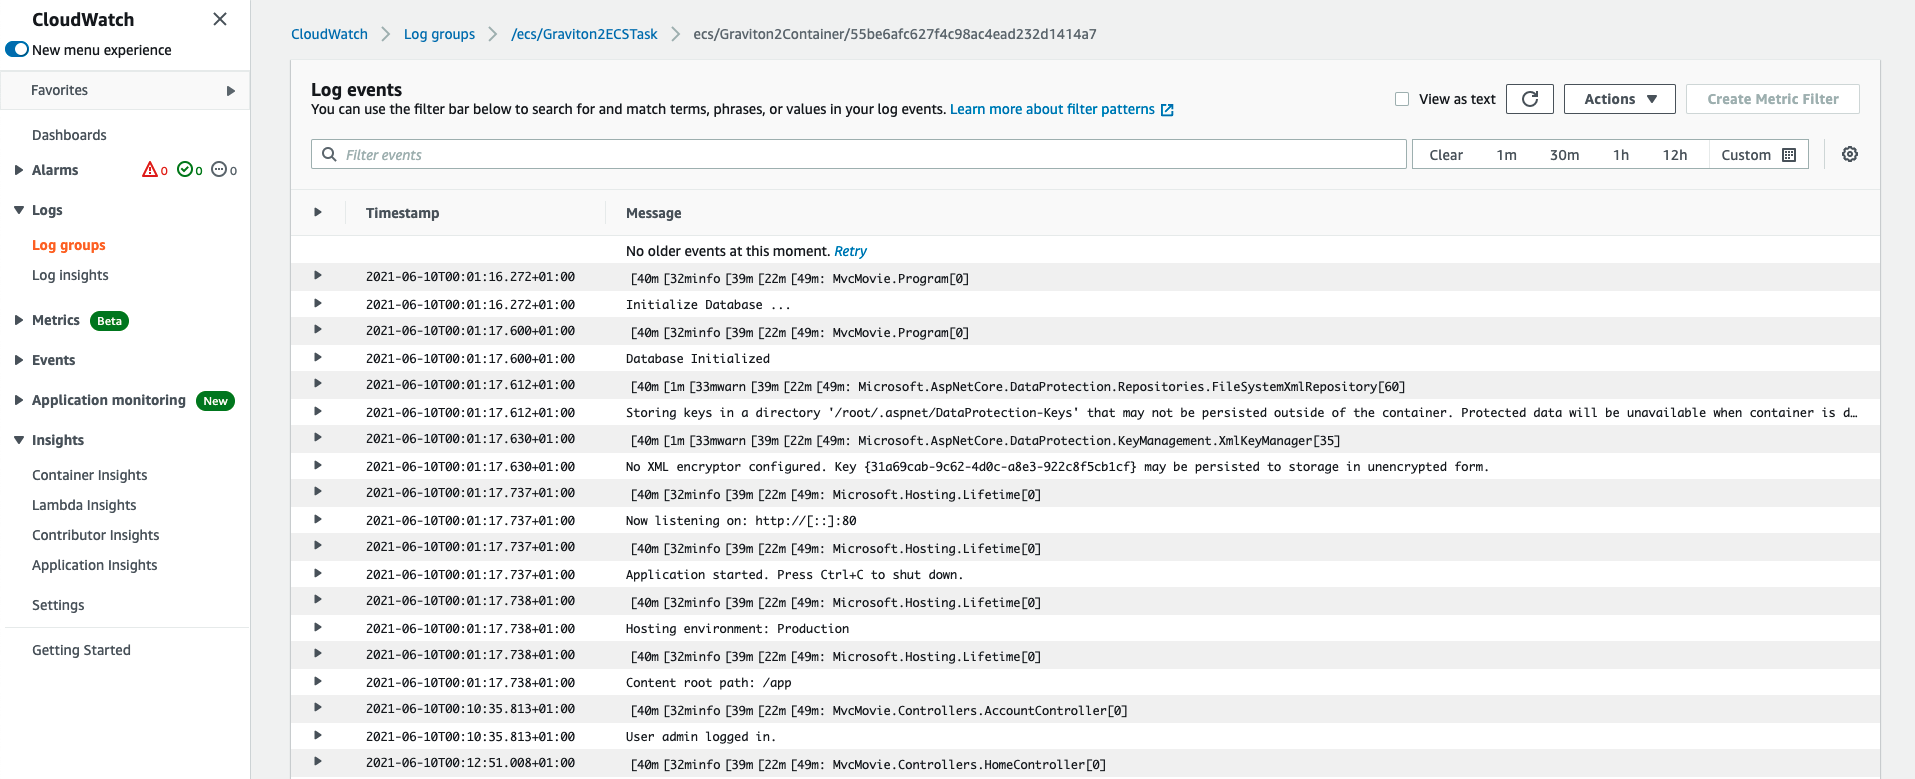The image size is (1915, 779).
Task: Select the 30m time range
Action: point(1564,155)
